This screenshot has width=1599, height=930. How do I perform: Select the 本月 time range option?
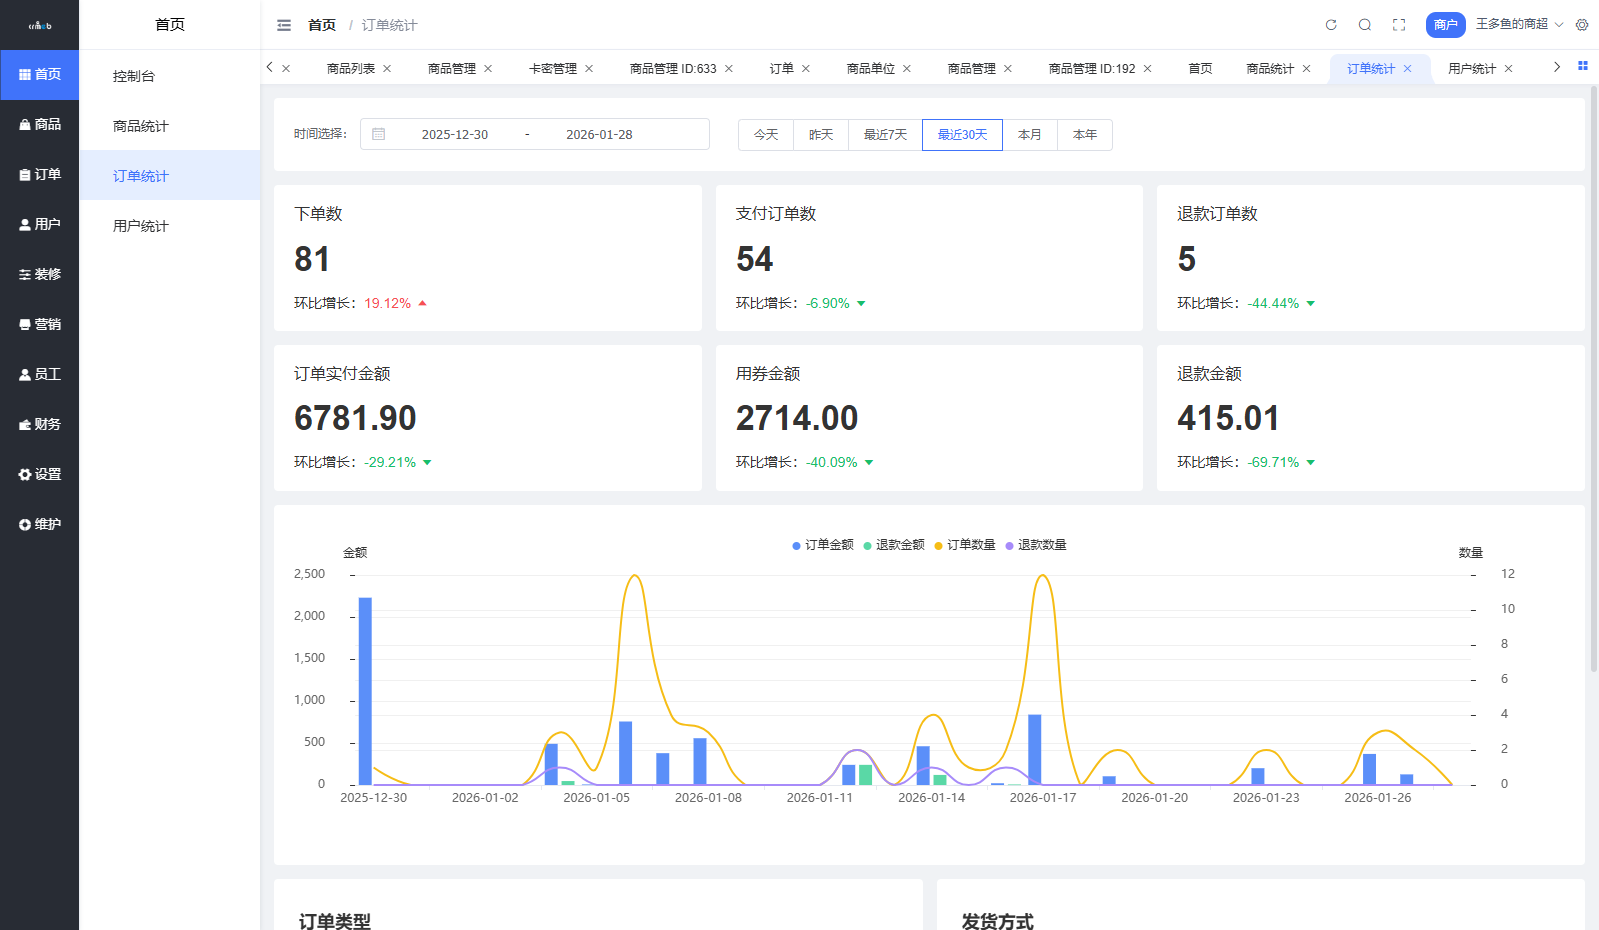(1030, 135)
